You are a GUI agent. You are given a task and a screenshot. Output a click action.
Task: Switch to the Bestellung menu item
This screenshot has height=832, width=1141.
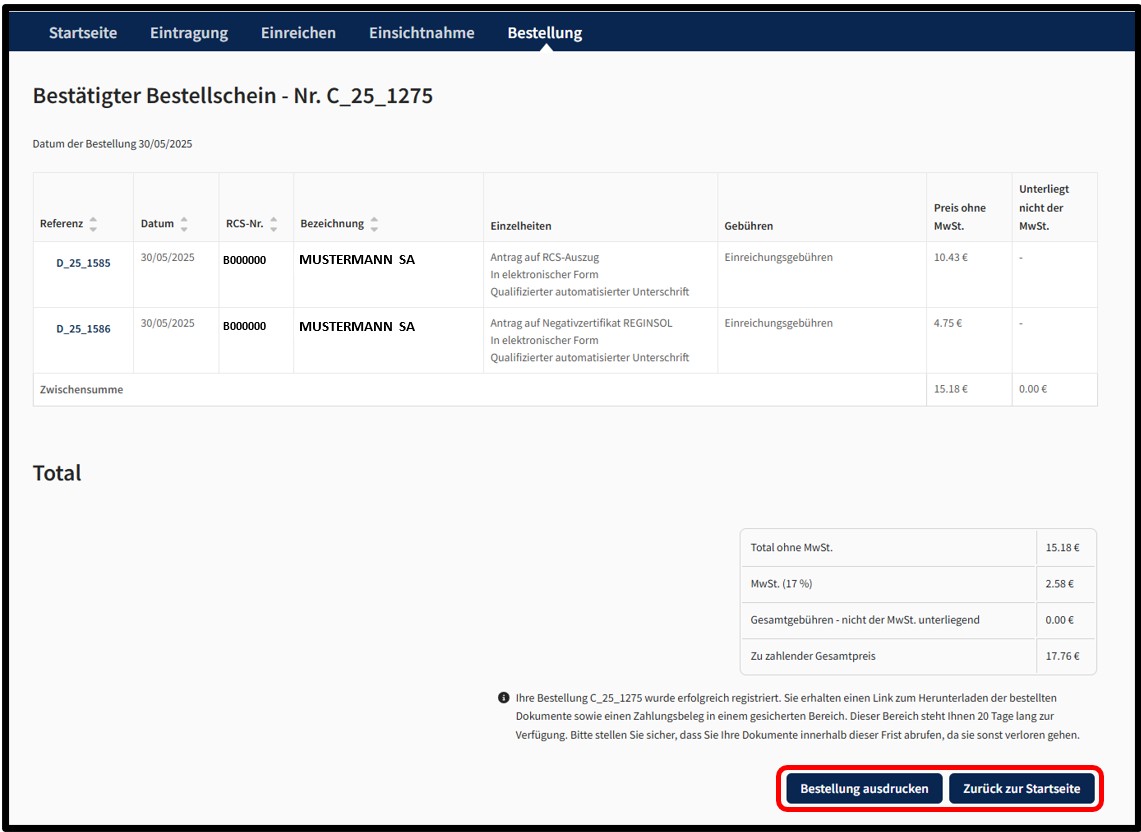pyautogui.click(x=545, y=33)
